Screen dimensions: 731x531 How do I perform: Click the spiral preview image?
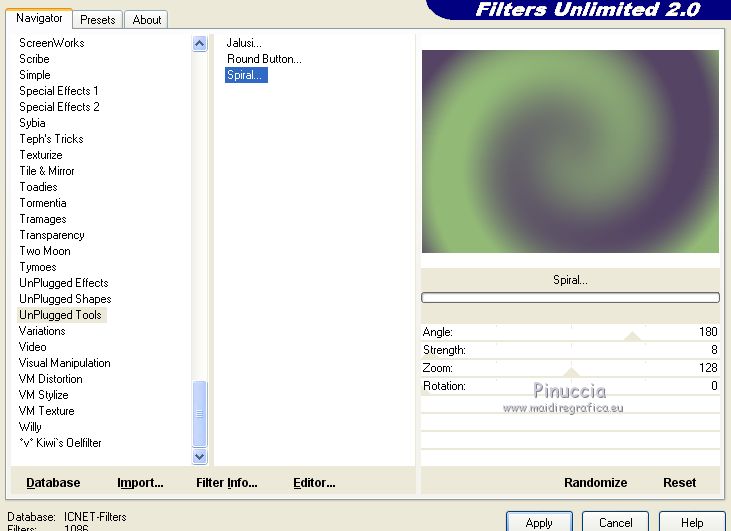(x=570, y=152)
